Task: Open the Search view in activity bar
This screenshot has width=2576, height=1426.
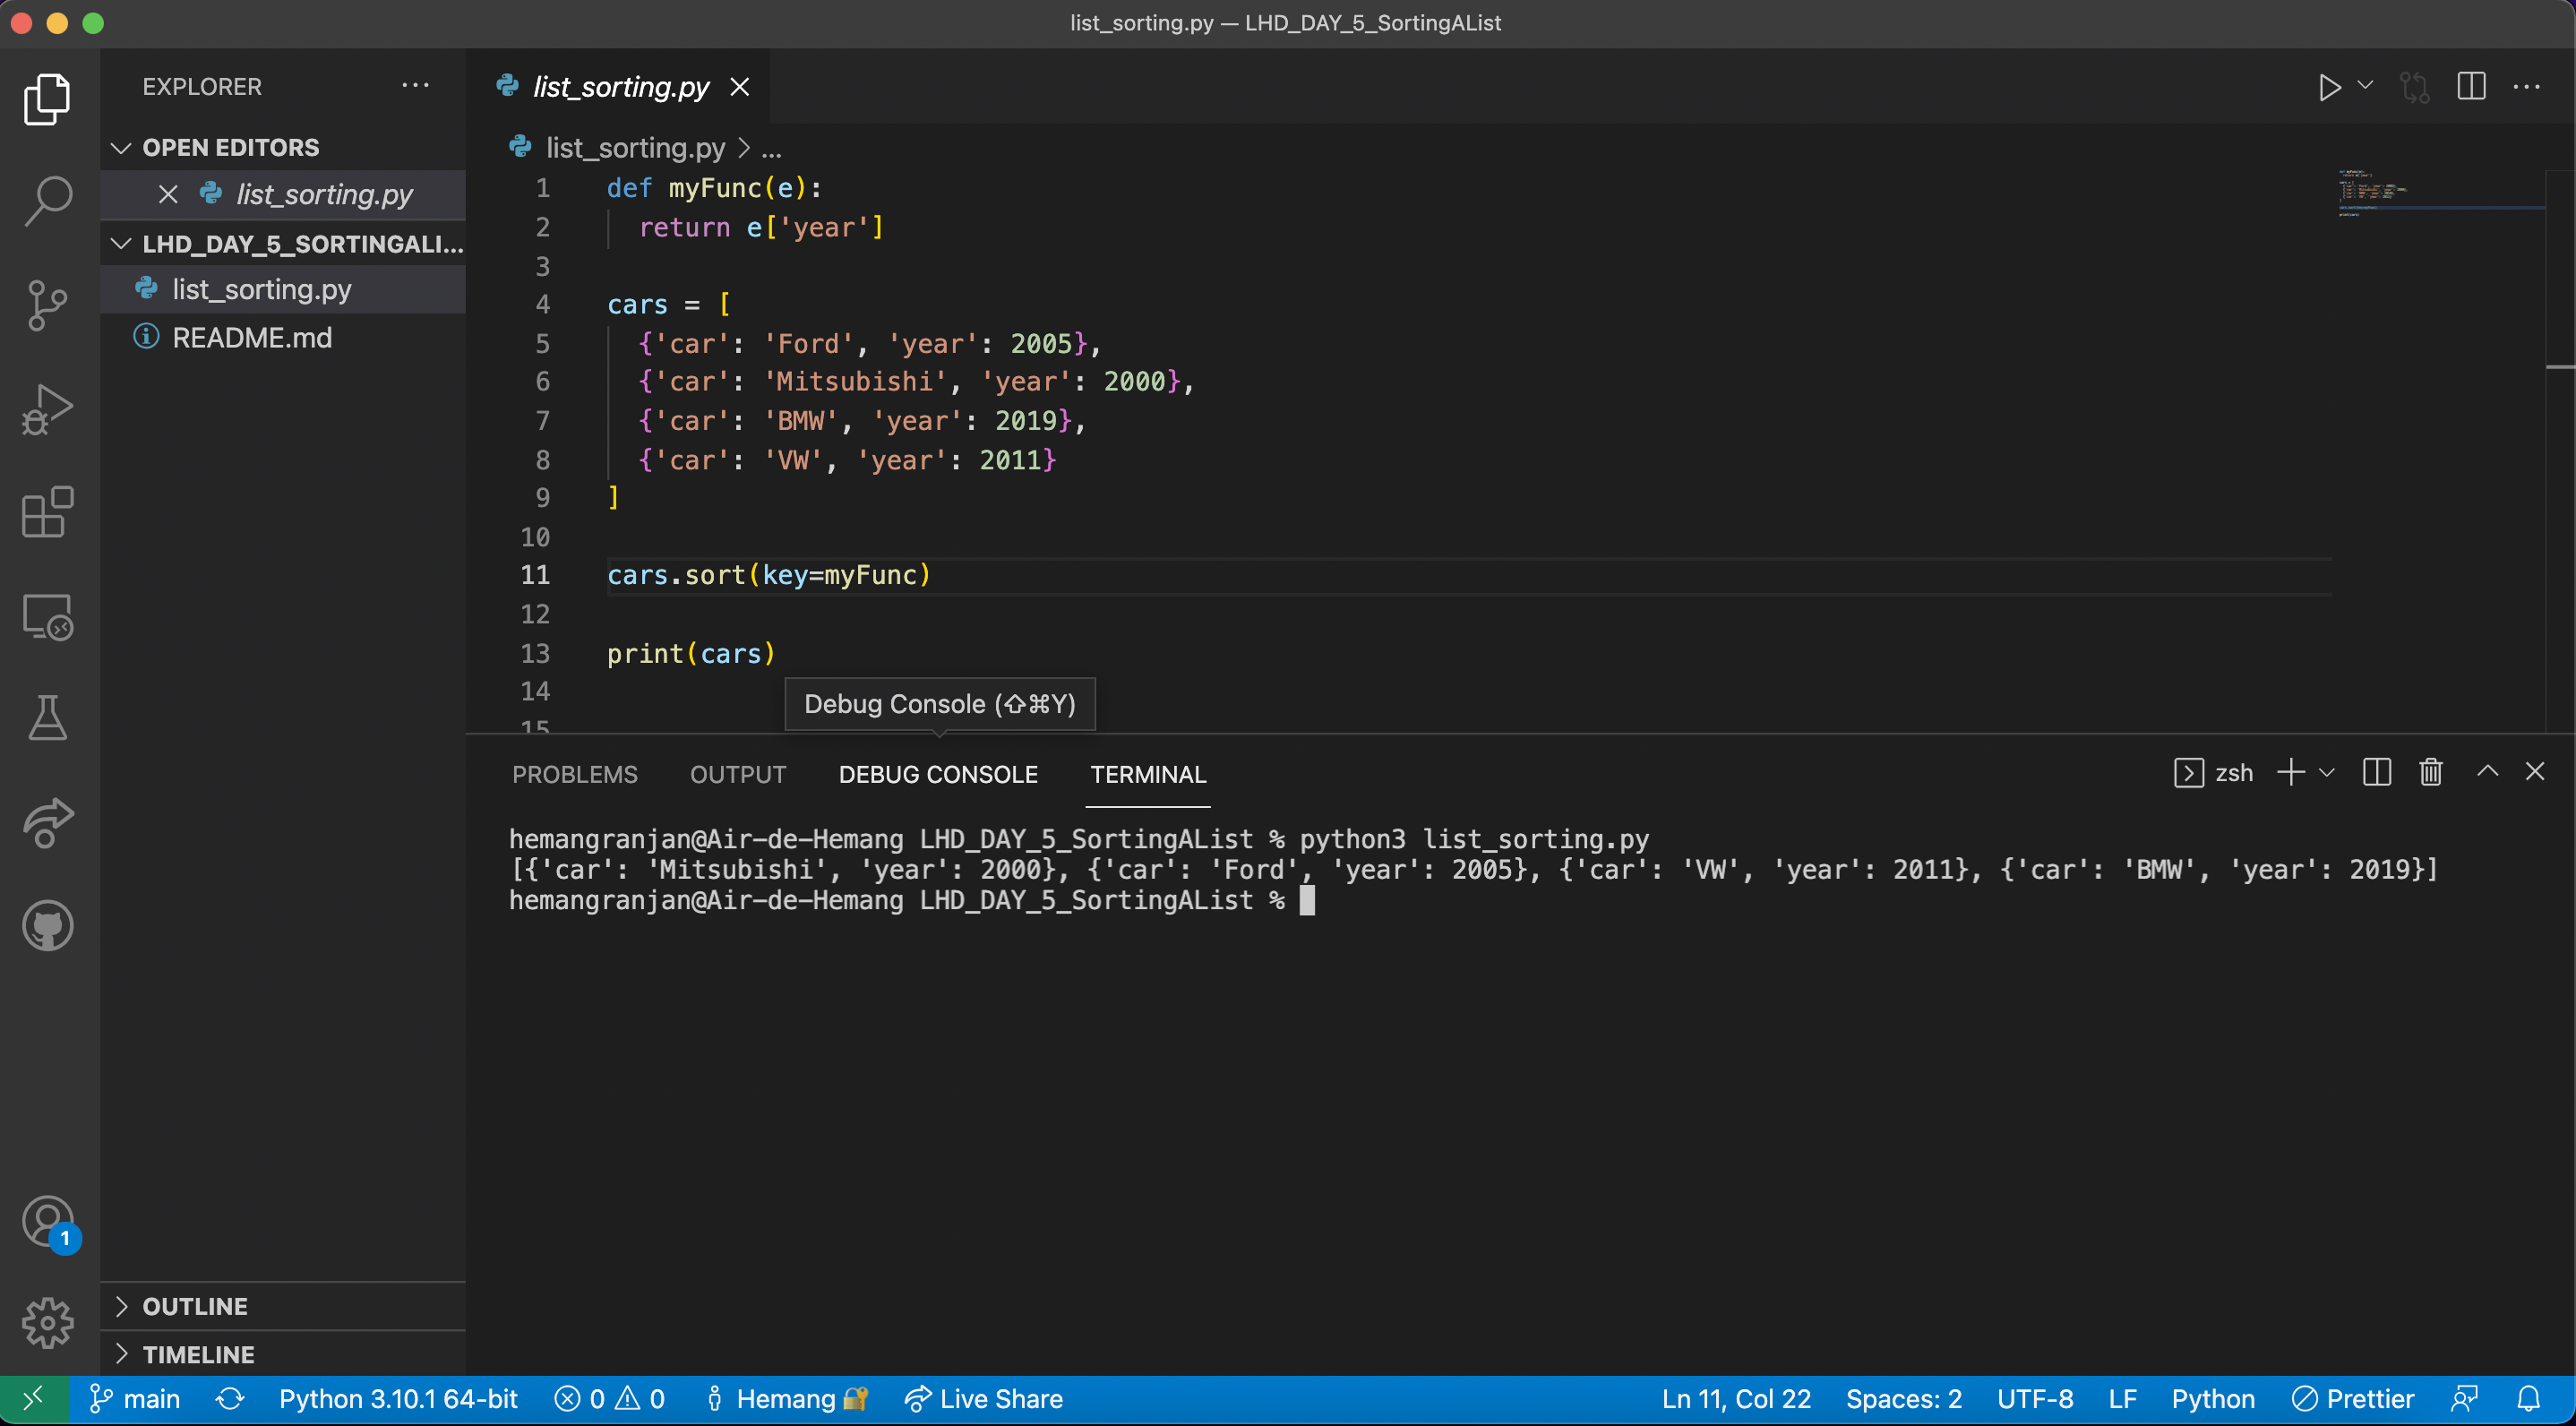Action: click(47, 201)
